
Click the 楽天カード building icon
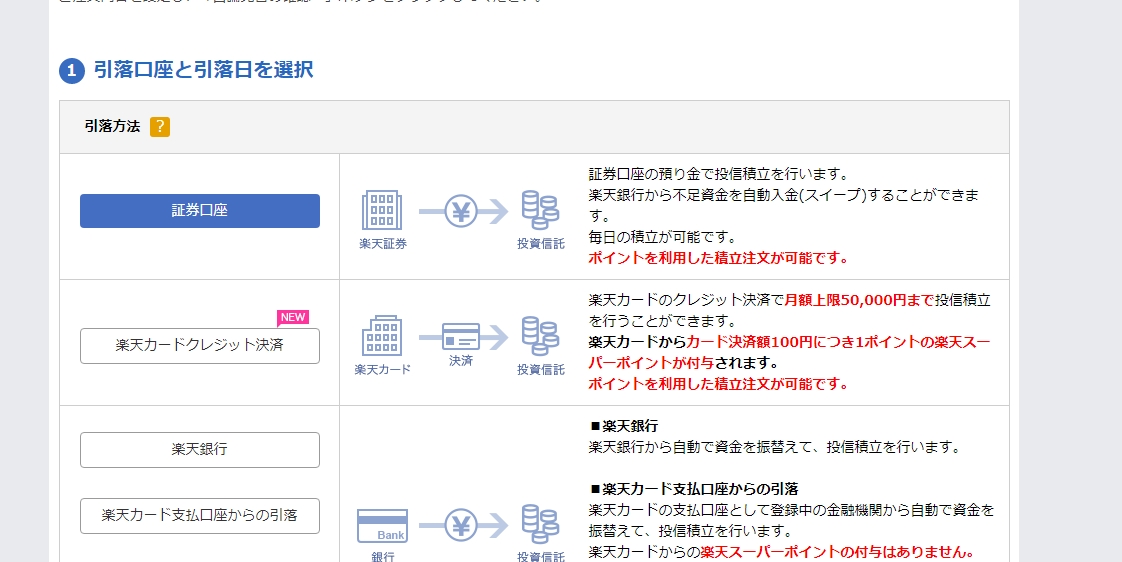click(x=382, y=336)
